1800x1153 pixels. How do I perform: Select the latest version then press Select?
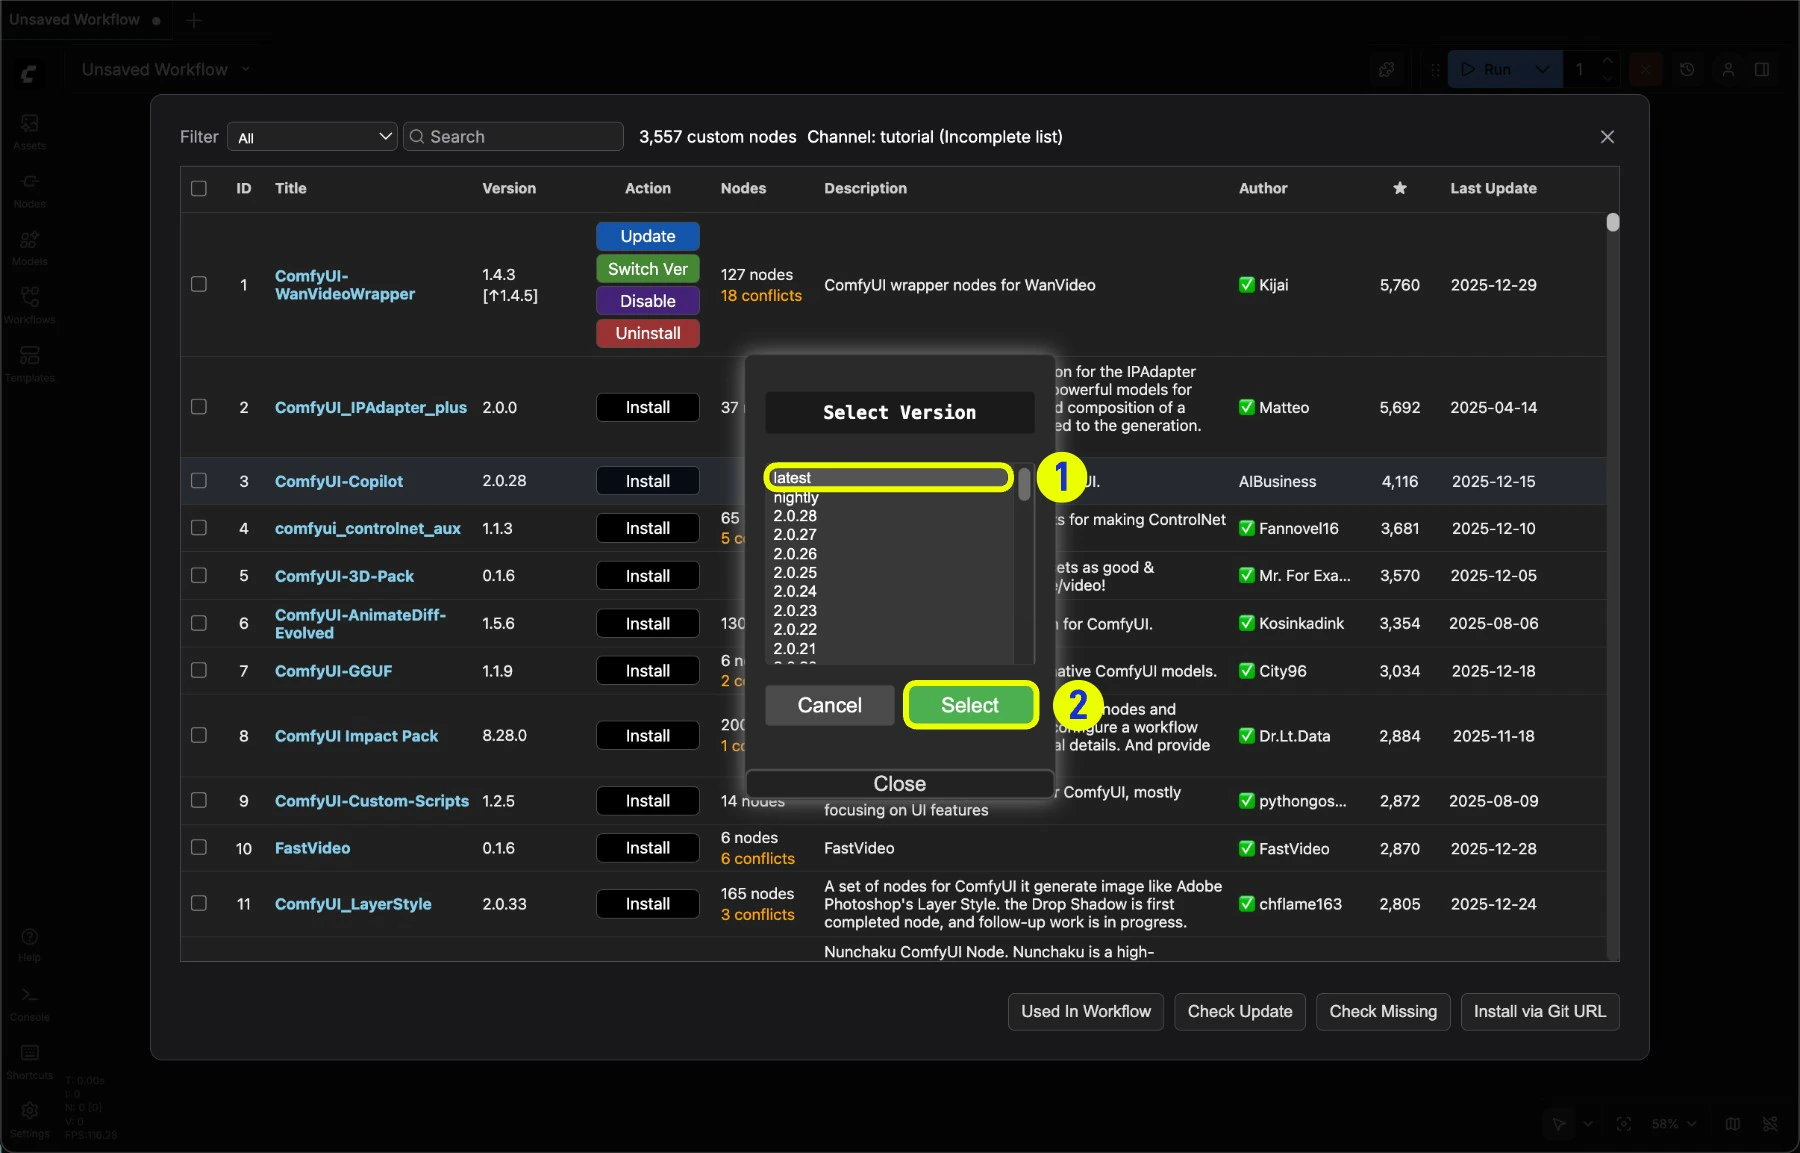[969, 705]
